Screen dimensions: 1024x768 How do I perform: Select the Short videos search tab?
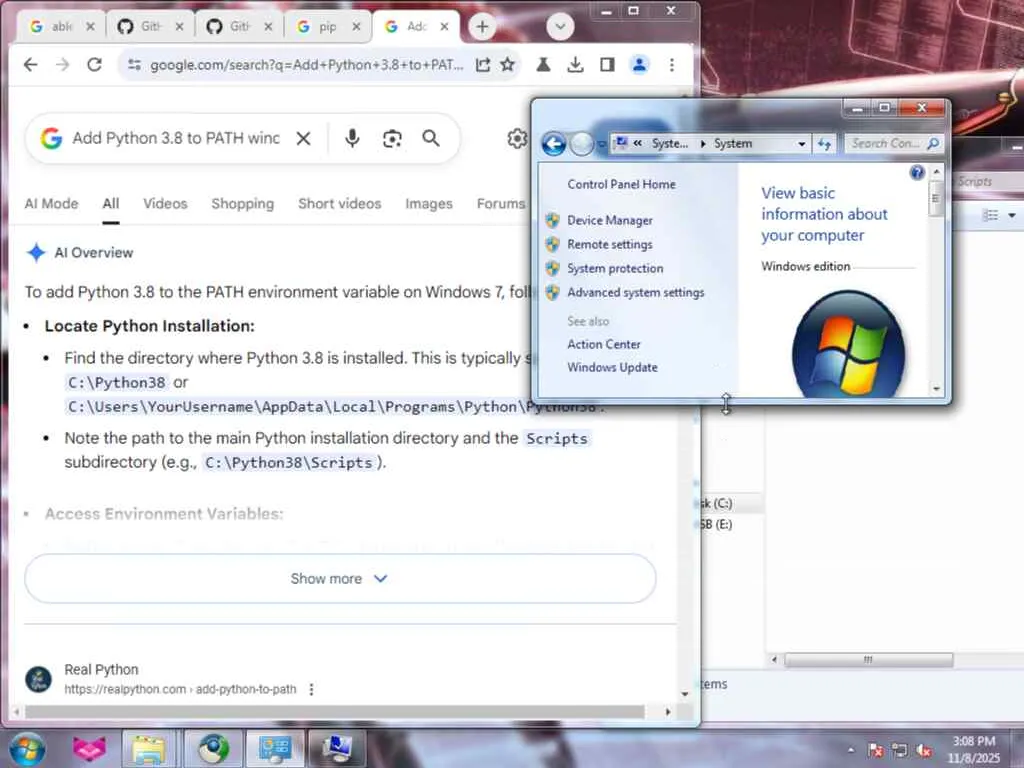(340, 204)
